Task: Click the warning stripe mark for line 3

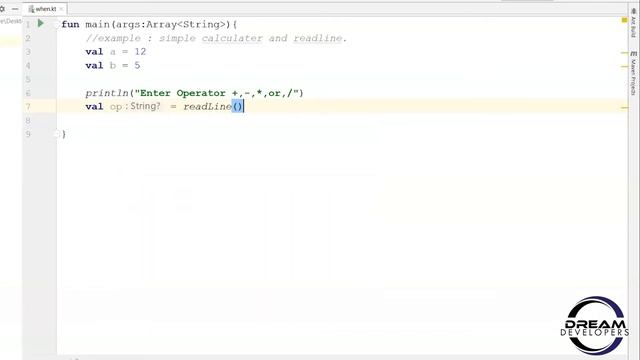Action: (x=624, y=53)
